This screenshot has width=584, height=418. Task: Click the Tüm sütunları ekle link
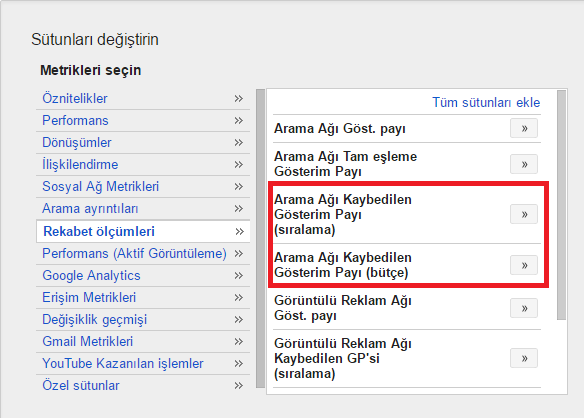486,102
